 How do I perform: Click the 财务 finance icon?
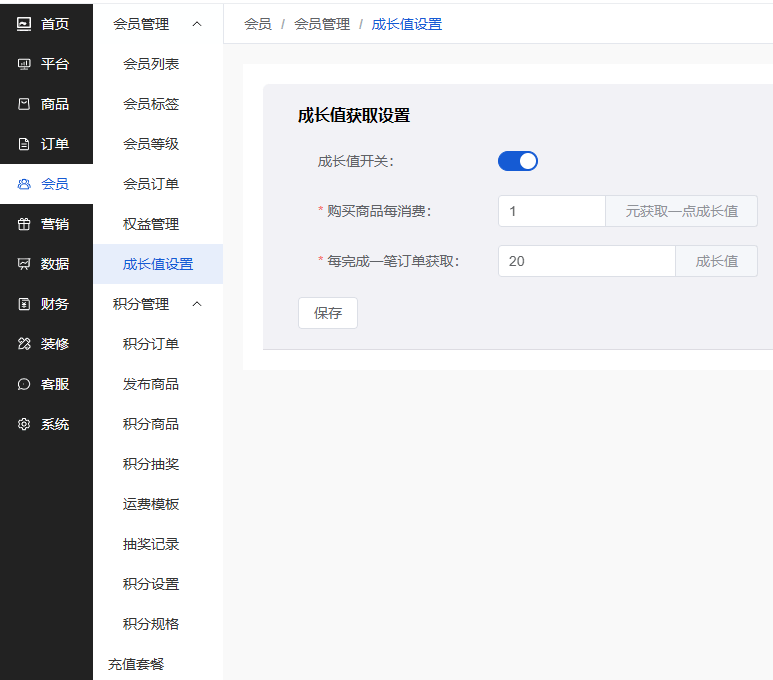point(24,304)
